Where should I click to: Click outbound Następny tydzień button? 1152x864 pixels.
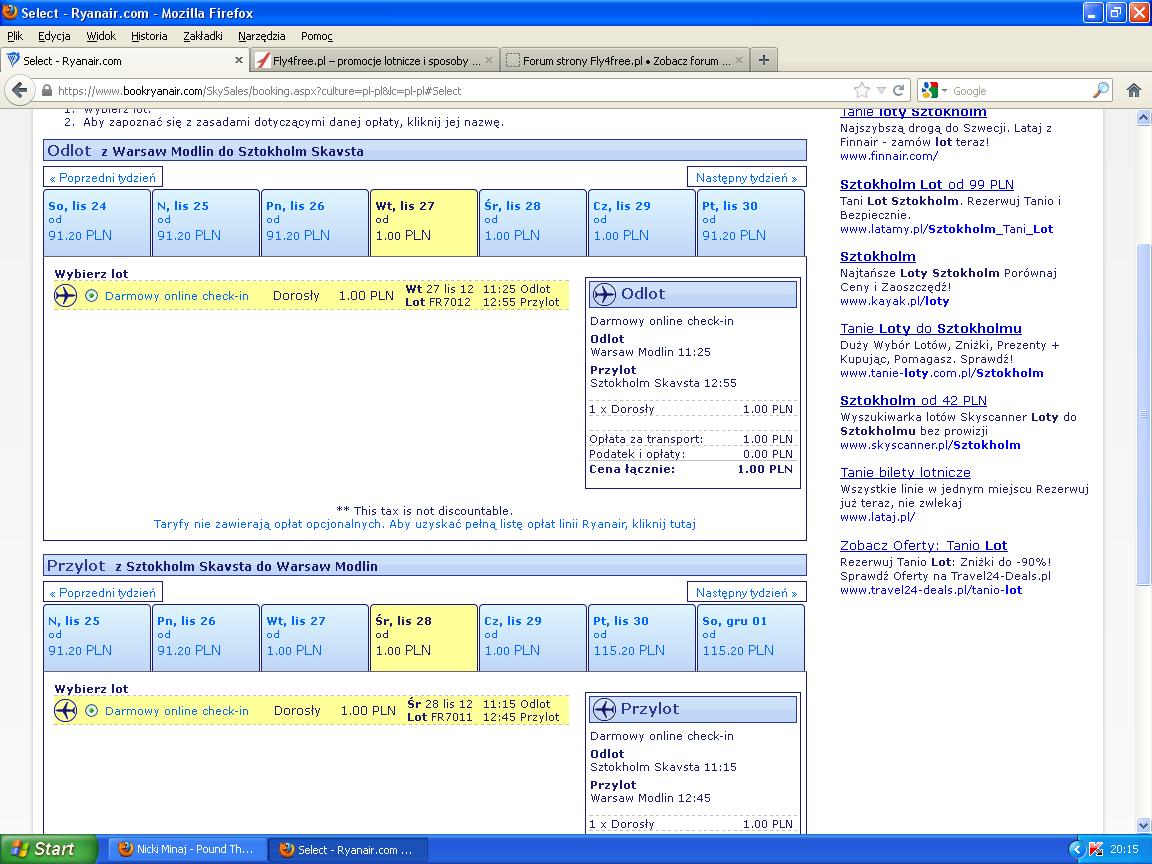point(746,177)
